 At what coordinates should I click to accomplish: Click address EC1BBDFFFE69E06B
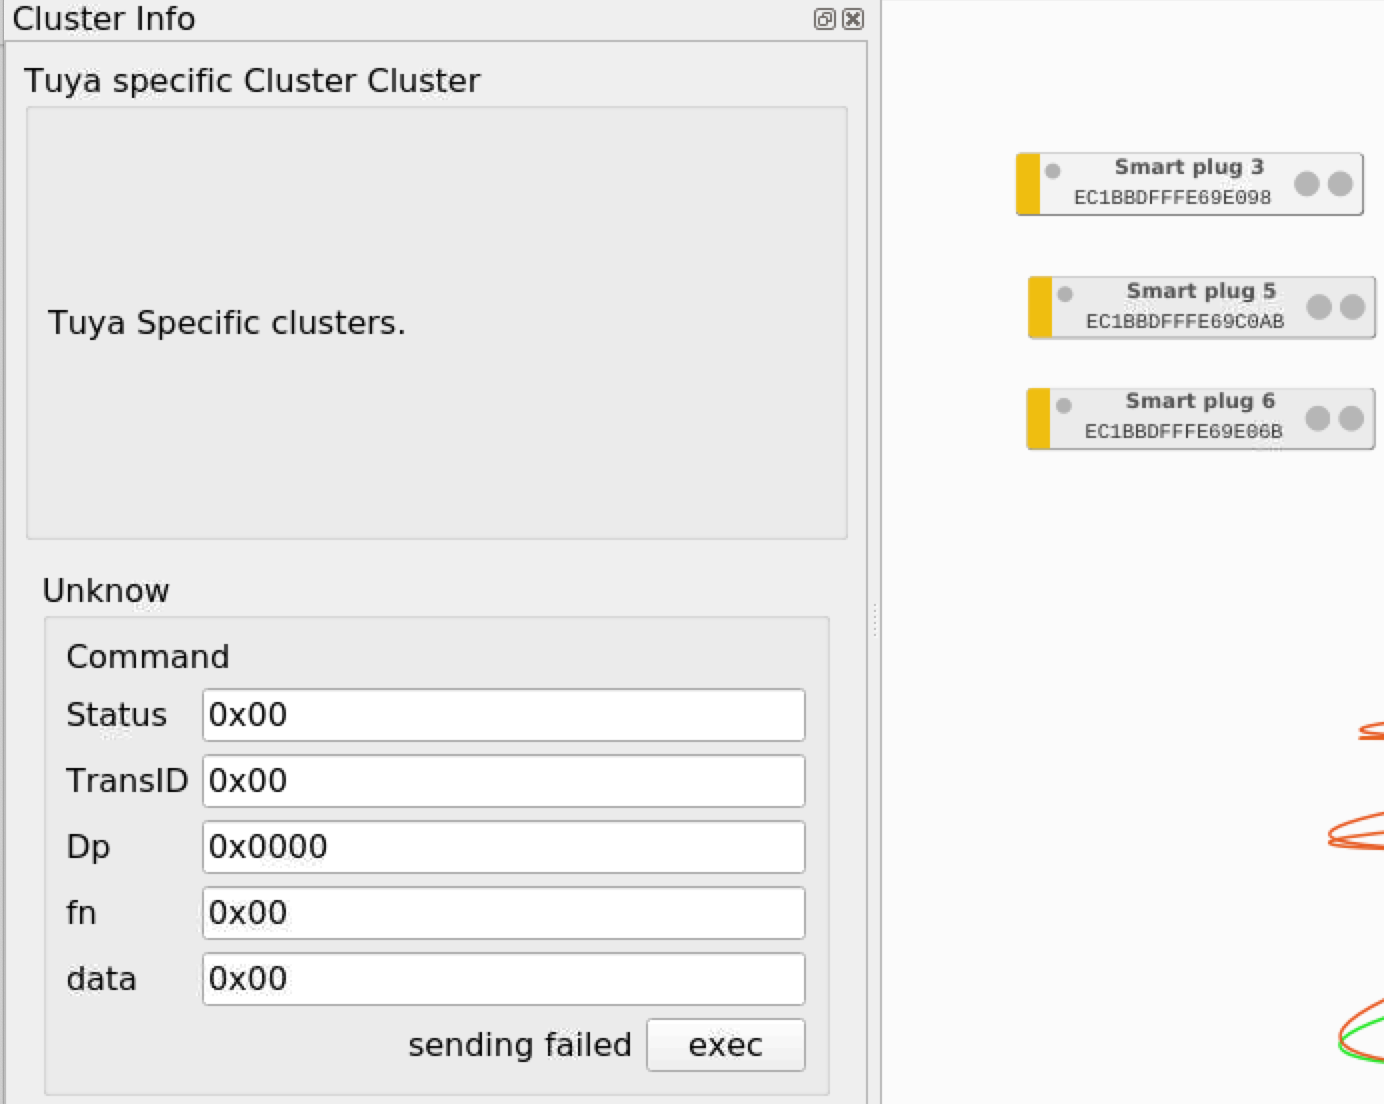1183,432
